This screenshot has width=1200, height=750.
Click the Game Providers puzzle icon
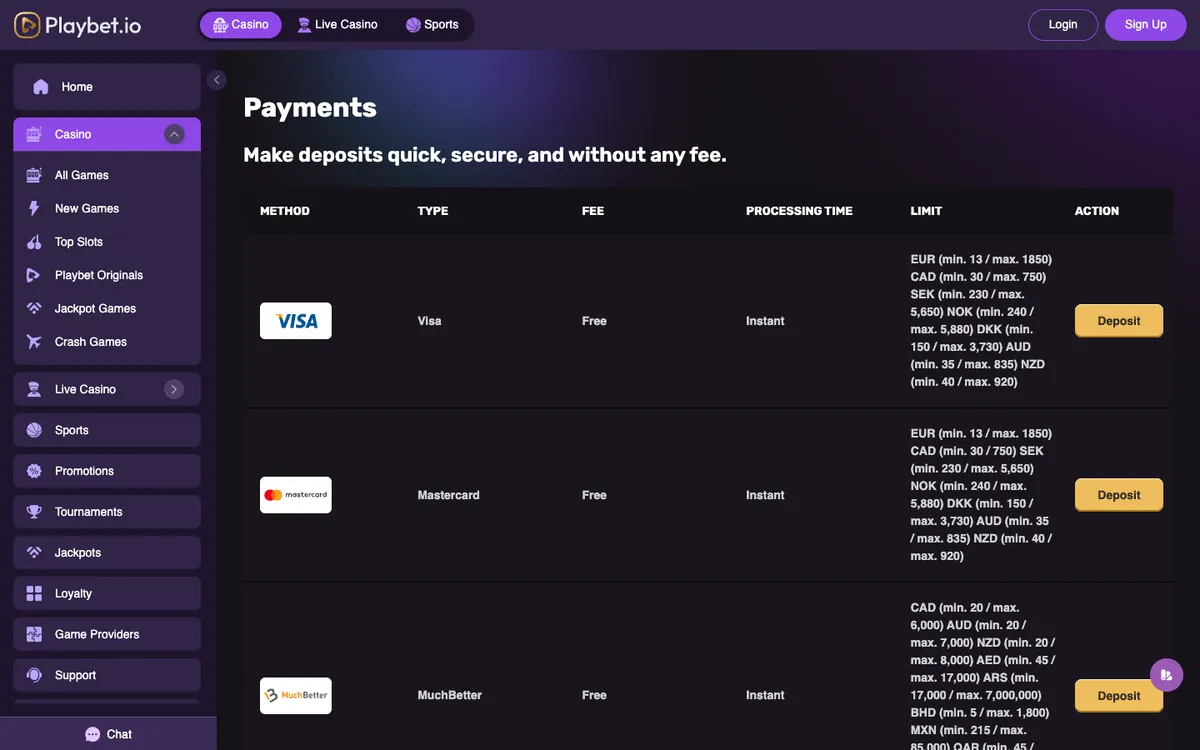tap(34, 634)
